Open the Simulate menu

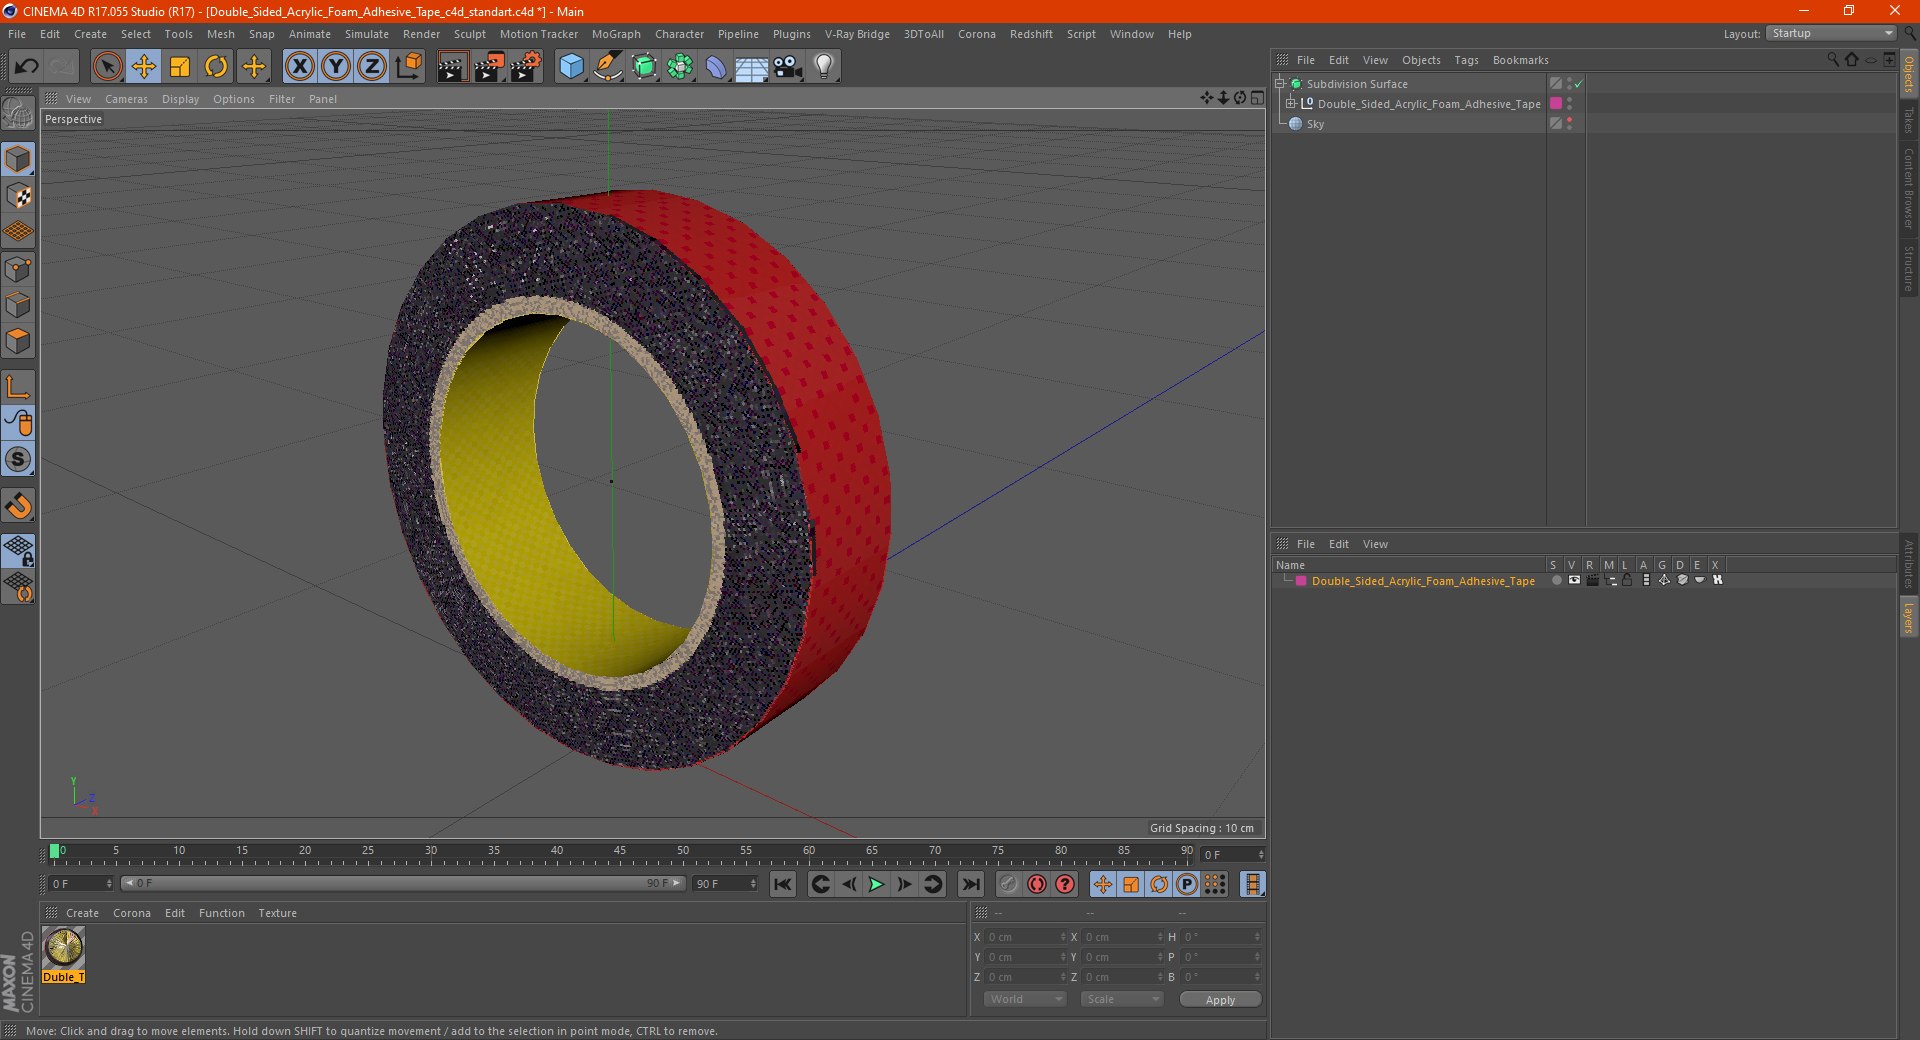pyautogui.click(x=366, y=34)
